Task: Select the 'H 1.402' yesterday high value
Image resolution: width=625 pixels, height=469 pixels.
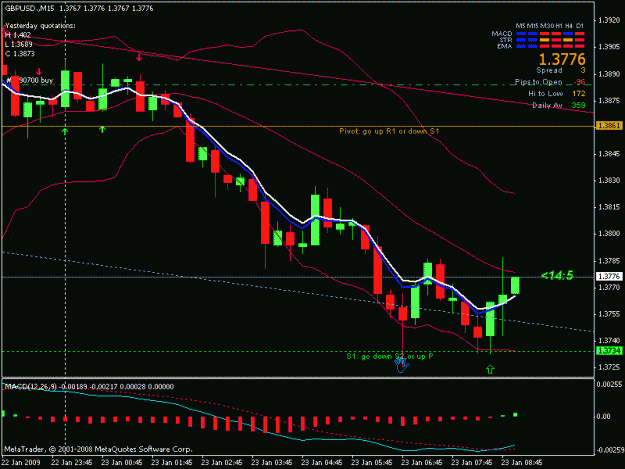Action: click(18, 35)
